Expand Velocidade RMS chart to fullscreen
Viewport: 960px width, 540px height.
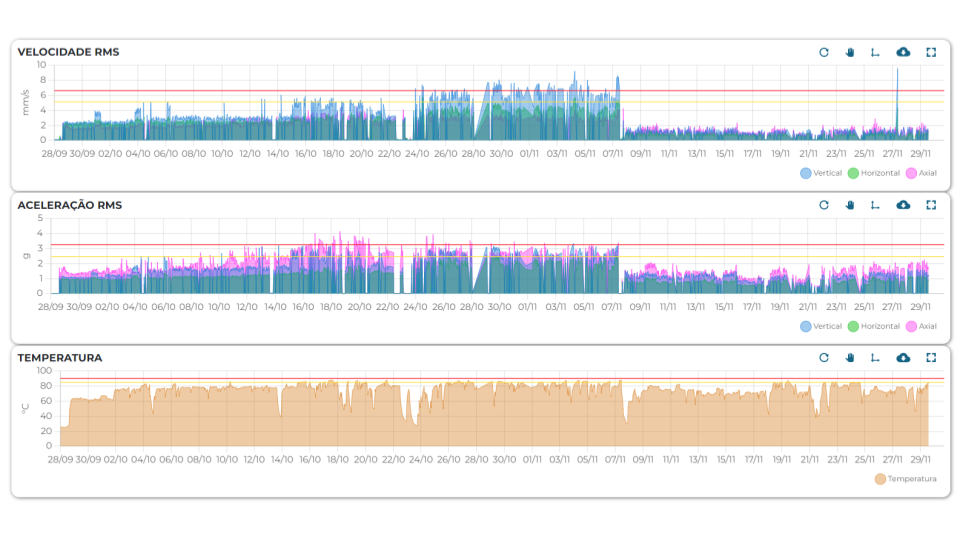click(931, 53)
